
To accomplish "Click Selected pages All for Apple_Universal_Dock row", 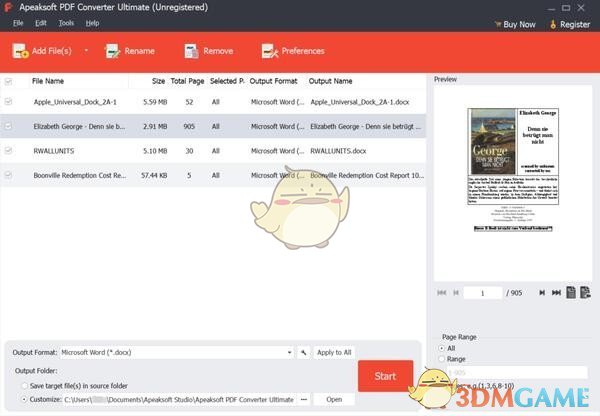I will pyautogui.click(x=215, y=102).
